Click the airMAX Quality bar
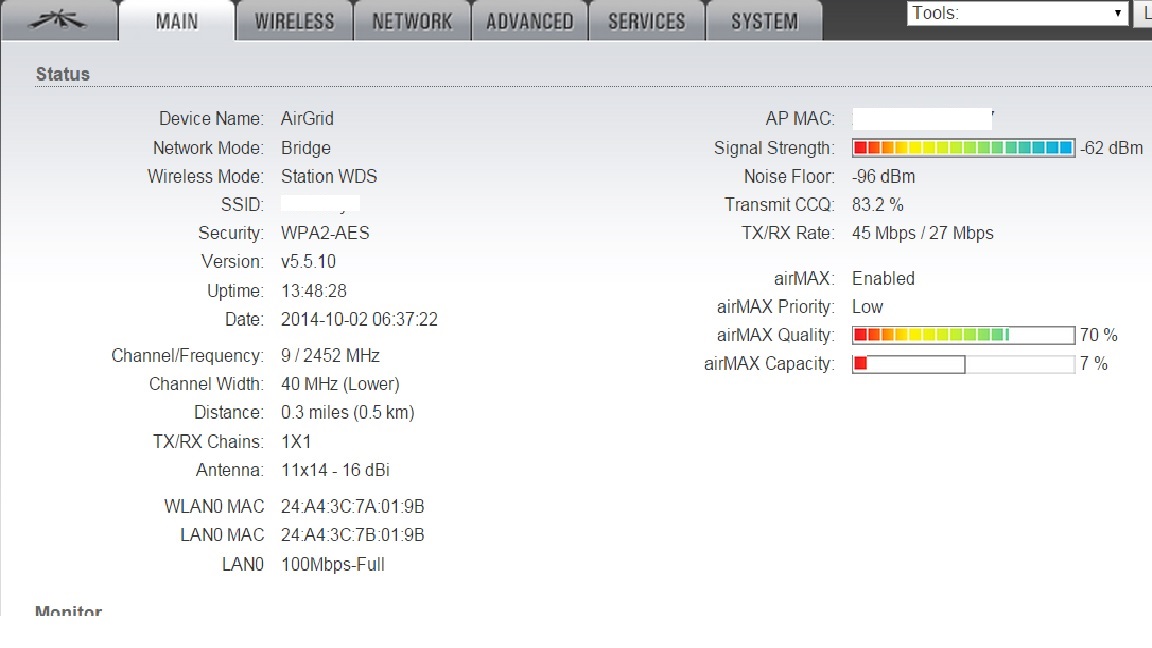Screen dimensions: 1152x648 click(963, 335)
